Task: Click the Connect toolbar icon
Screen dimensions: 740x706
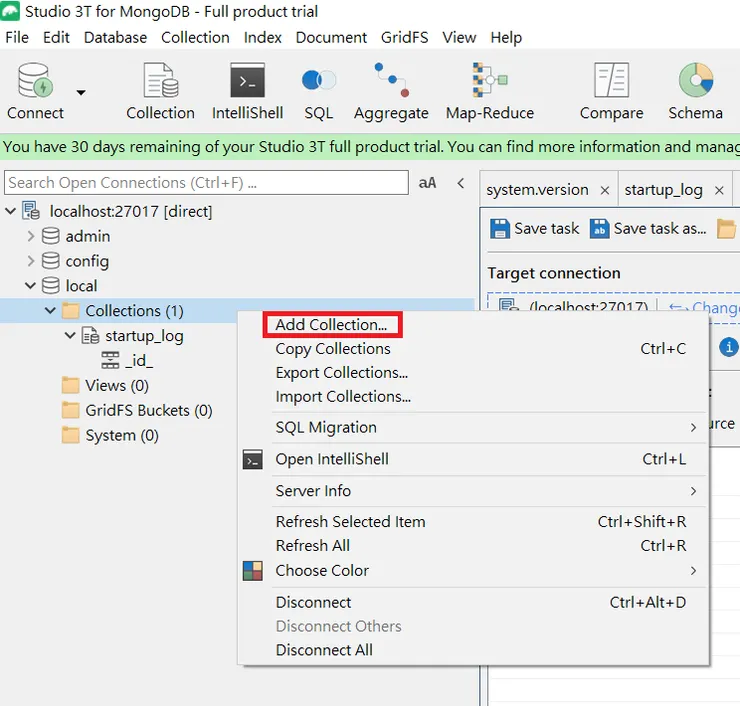Action: [x=35, y=80]
